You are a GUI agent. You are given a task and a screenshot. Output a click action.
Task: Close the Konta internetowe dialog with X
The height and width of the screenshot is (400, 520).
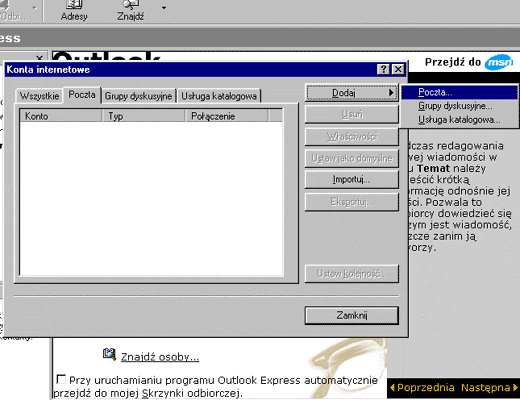click(398, 69)
